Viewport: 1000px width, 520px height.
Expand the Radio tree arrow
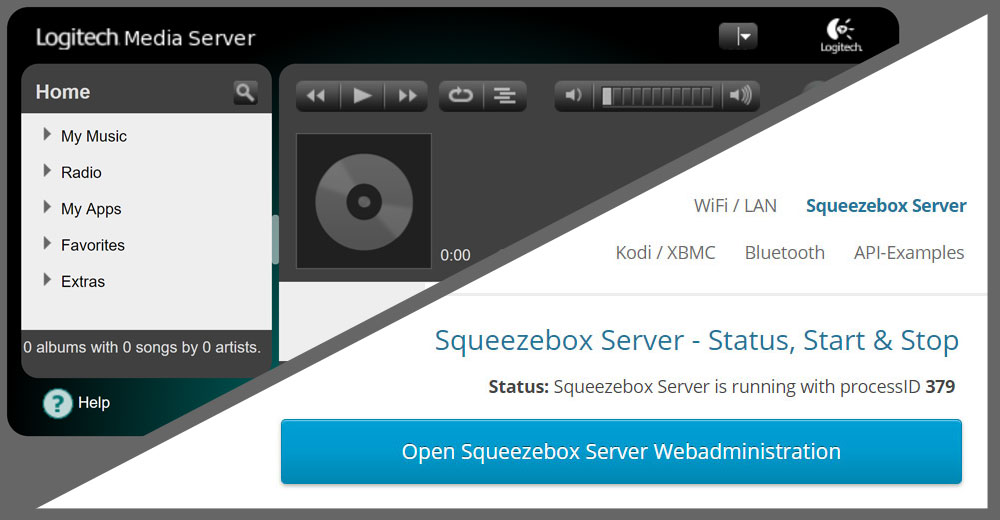(x=47, y=170)
